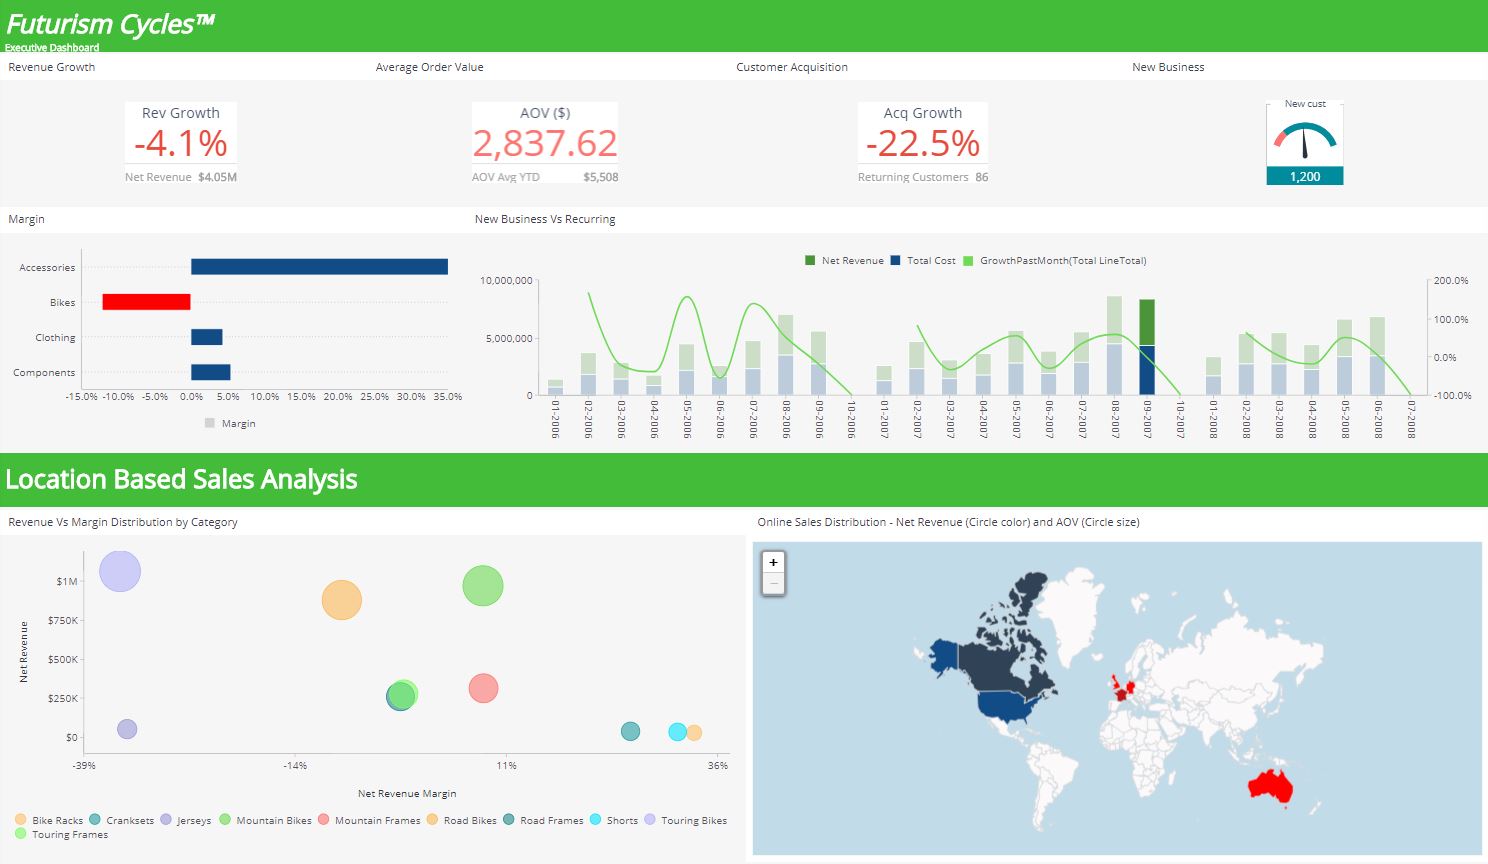Click the New cust gauge indicator
Image resolution: width=1488 pixels, height=864 pixels.
(1304, 140)
